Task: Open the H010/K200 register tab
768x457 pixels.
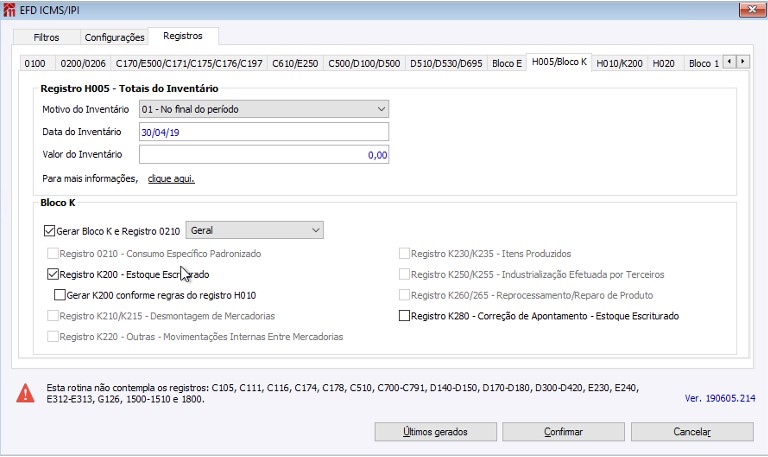Action: [x=619, y=63]
